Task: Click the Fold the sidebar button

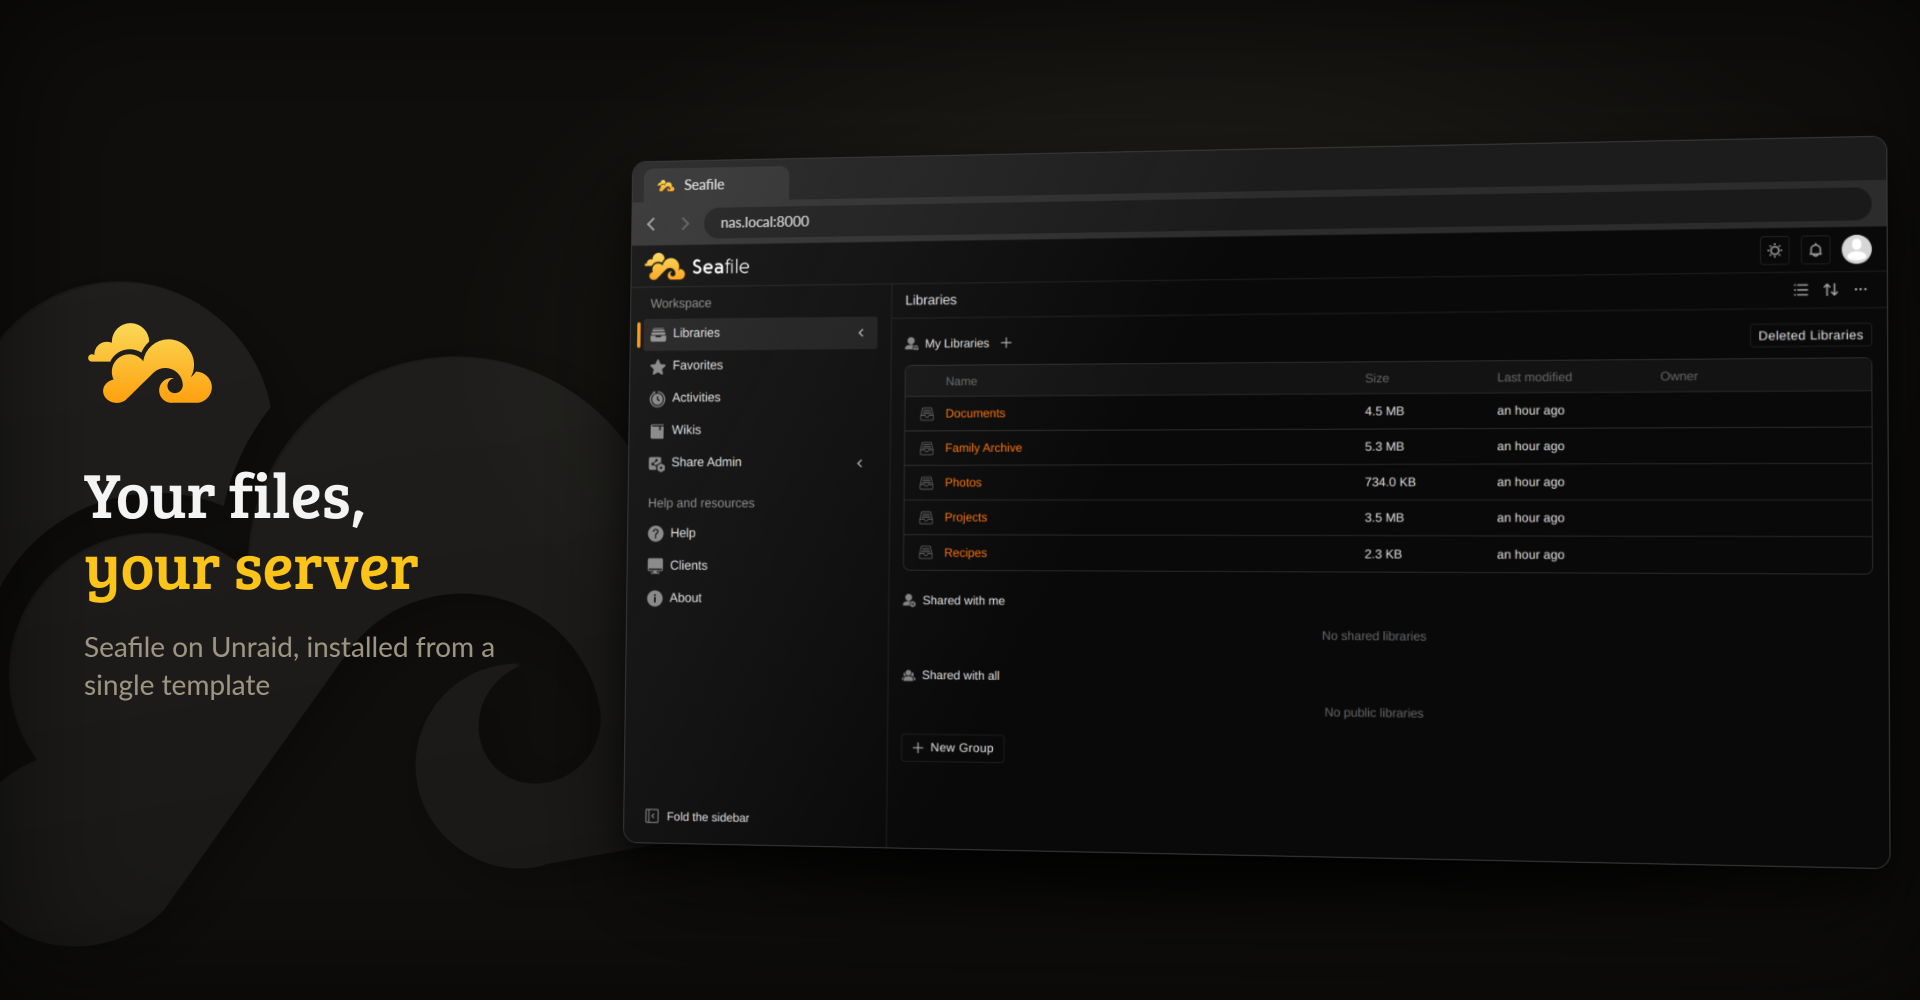Action: (697, 817)
